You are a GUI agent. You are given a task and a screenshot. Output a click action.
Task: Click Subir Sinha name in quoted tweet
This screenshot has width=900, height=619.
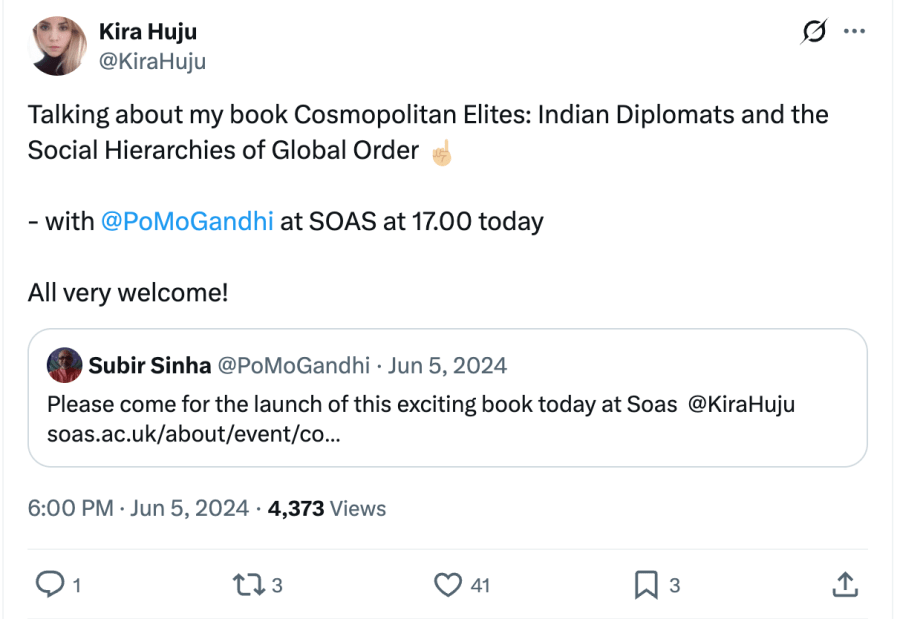[x=149, y=365]
